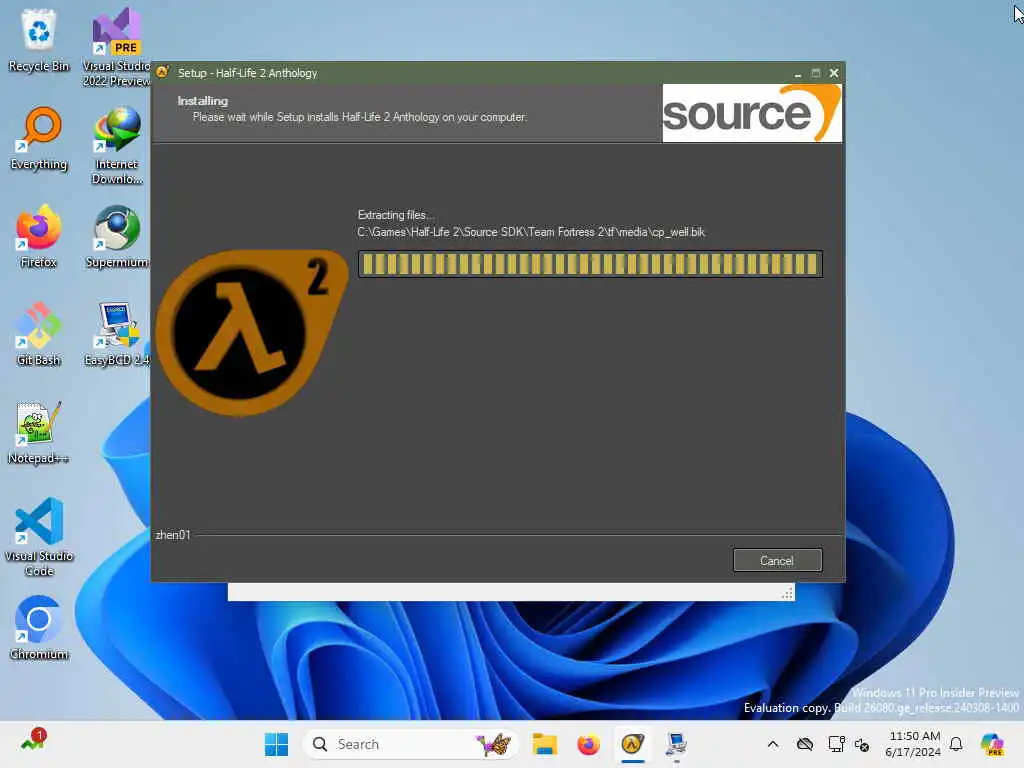Screen dimensions: 1024x768
Task: Click the display network tray icon
Action: (836, 744)
